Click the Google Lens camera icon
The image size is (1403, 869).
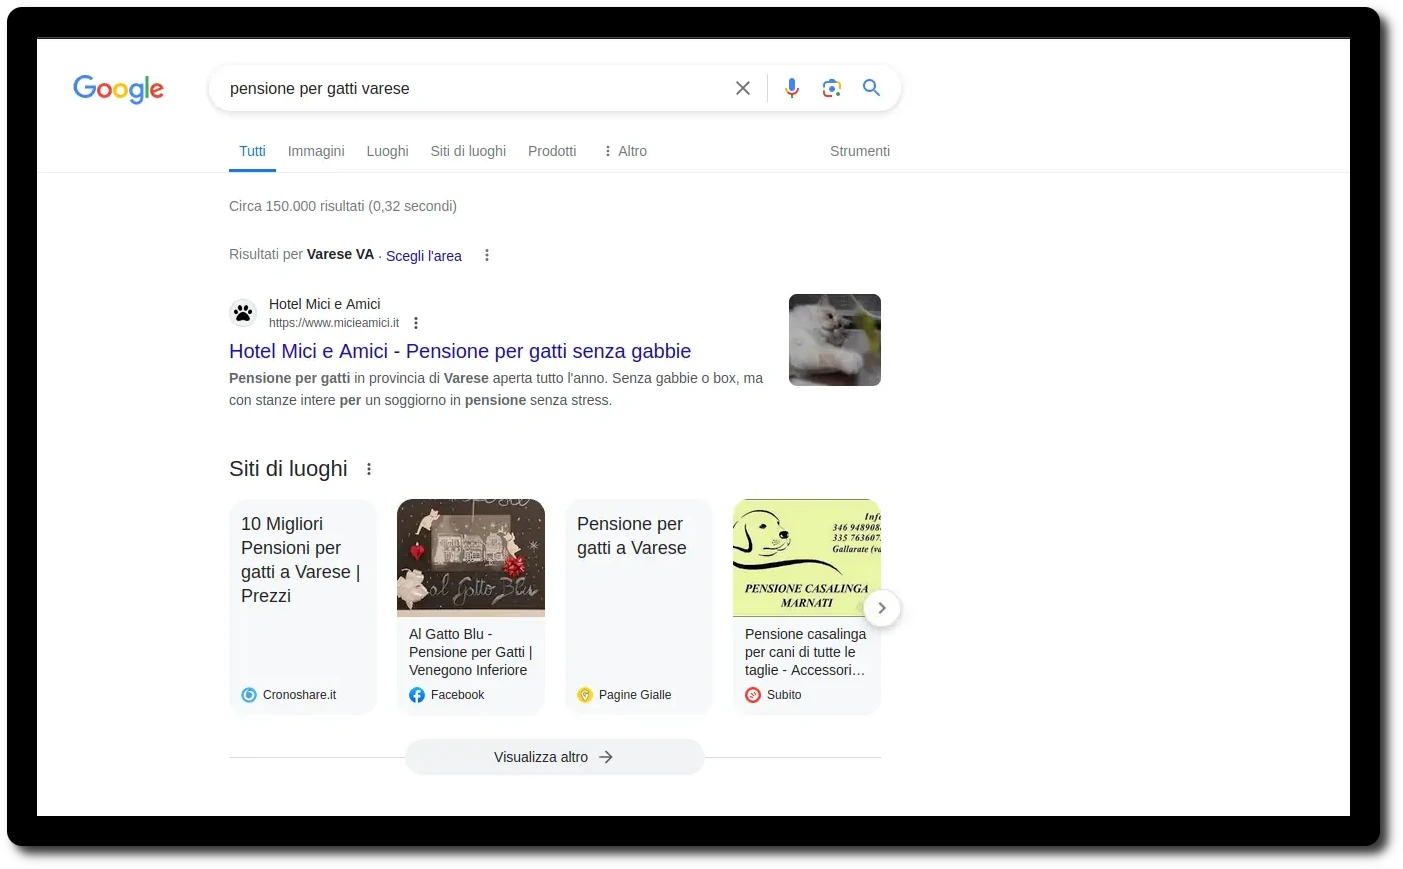coord(831,88)
